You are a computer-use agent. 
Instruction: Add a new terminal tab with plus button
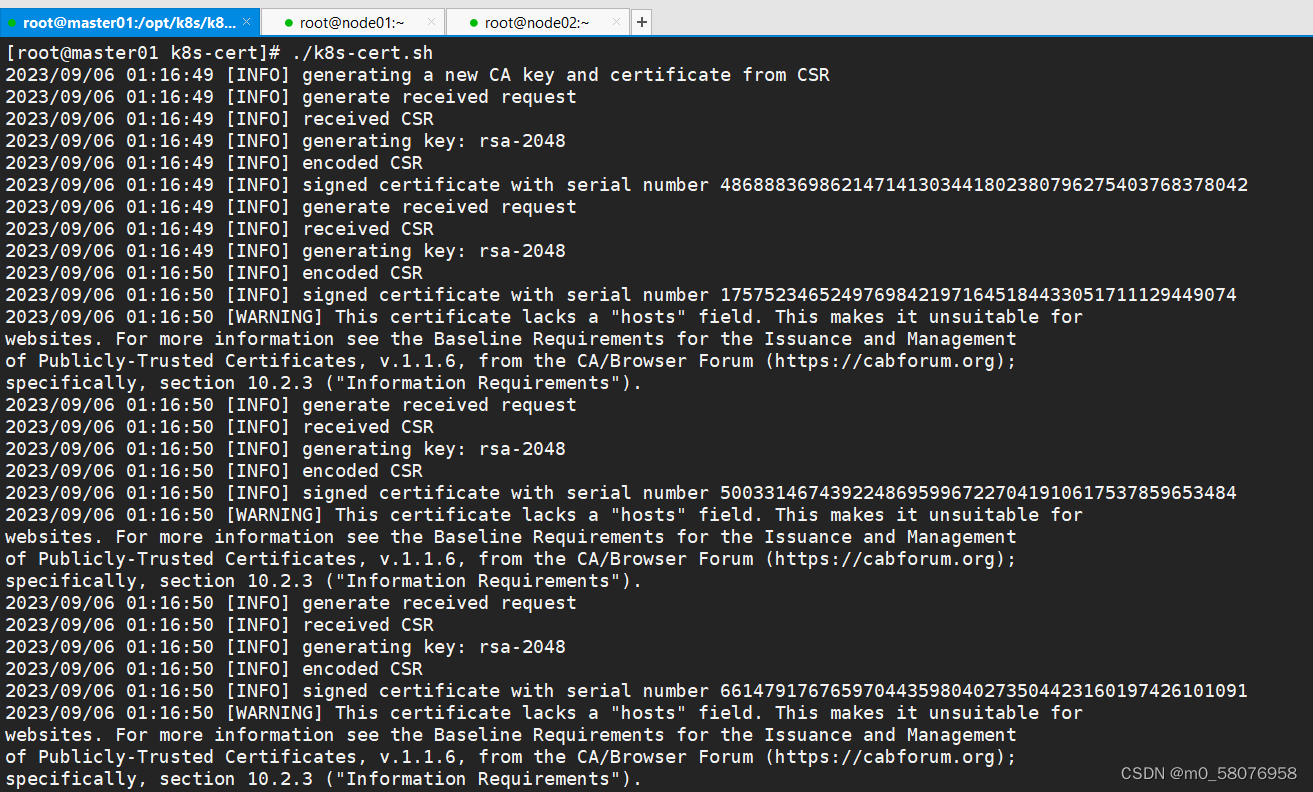tap(642, 22)
